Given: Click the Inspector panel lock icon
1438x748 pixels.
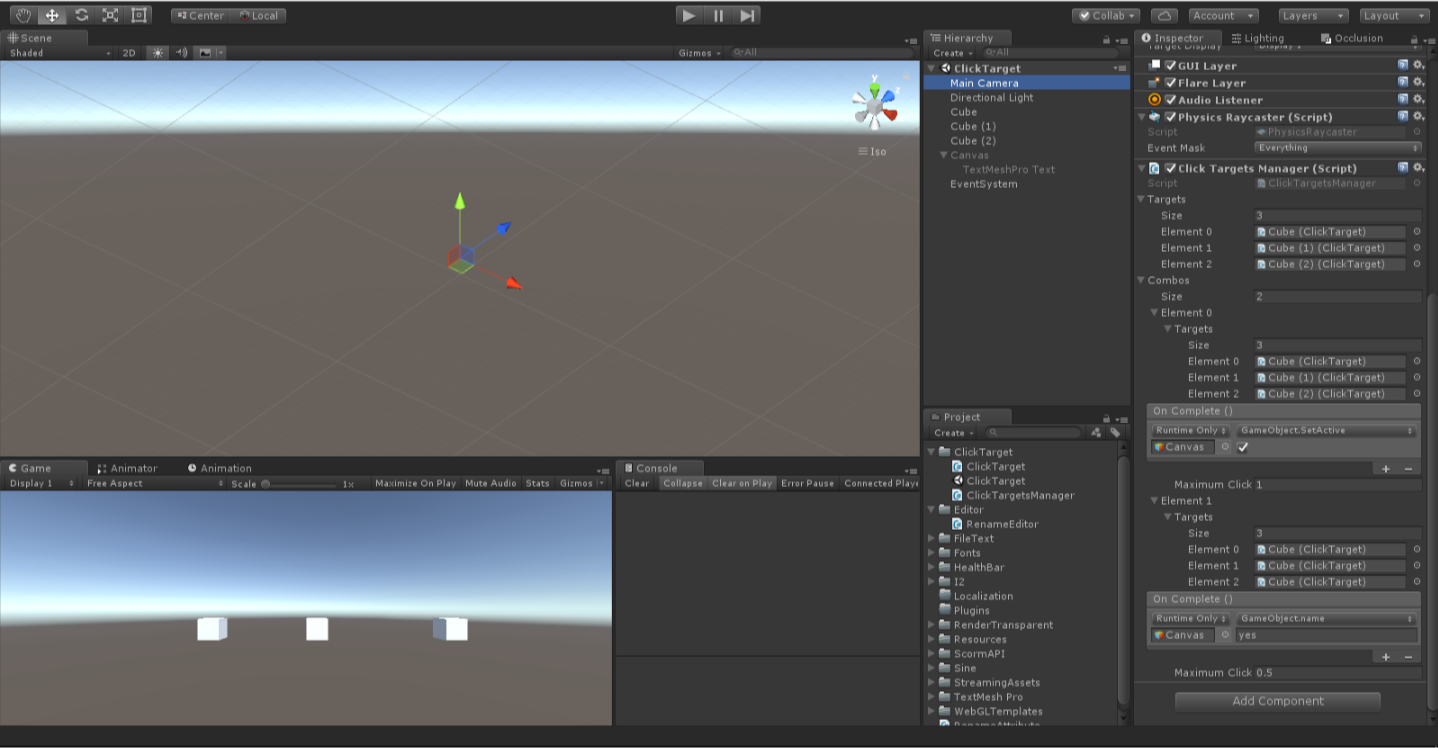Looking at the screenshot, I should tap(1415, 40).
